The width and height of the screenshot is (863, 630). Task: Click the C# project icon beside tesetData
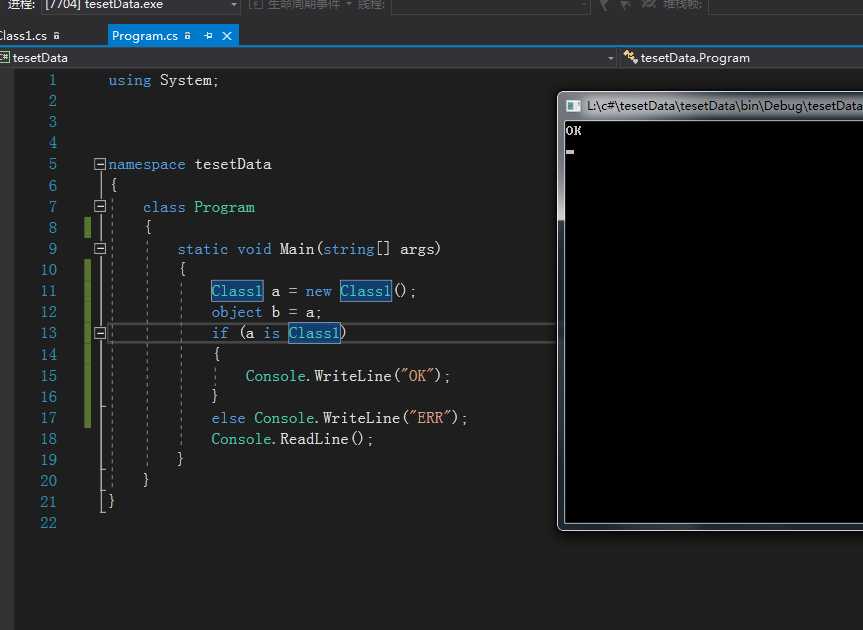pyautogui.click(x=5, y=57)
